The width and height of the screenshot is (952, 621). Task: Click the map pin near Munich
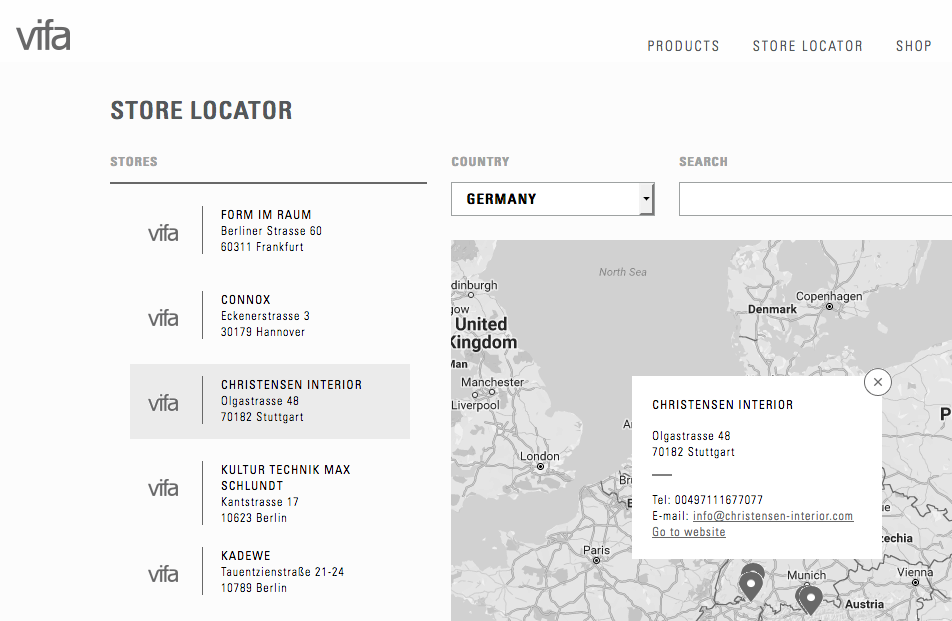(810, 599)
